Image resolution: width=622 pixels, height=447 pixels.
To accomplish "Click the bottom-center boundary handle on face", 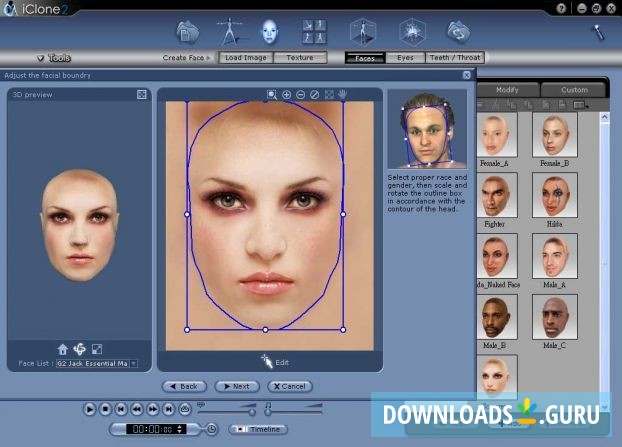I will (265, 330).
